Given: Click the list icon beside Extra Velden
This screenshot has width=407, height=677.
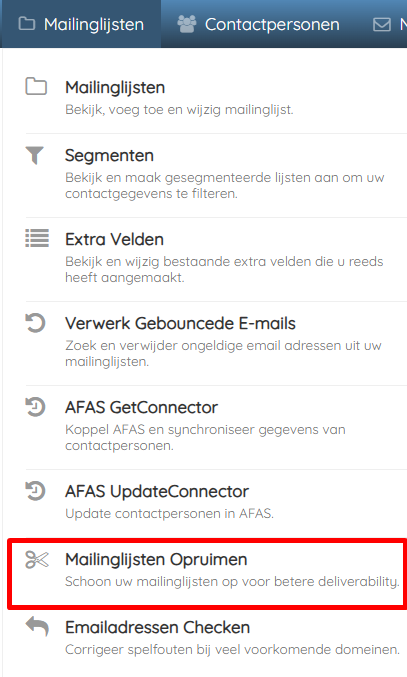Looking at the screenshot, I should coord(37,238).
